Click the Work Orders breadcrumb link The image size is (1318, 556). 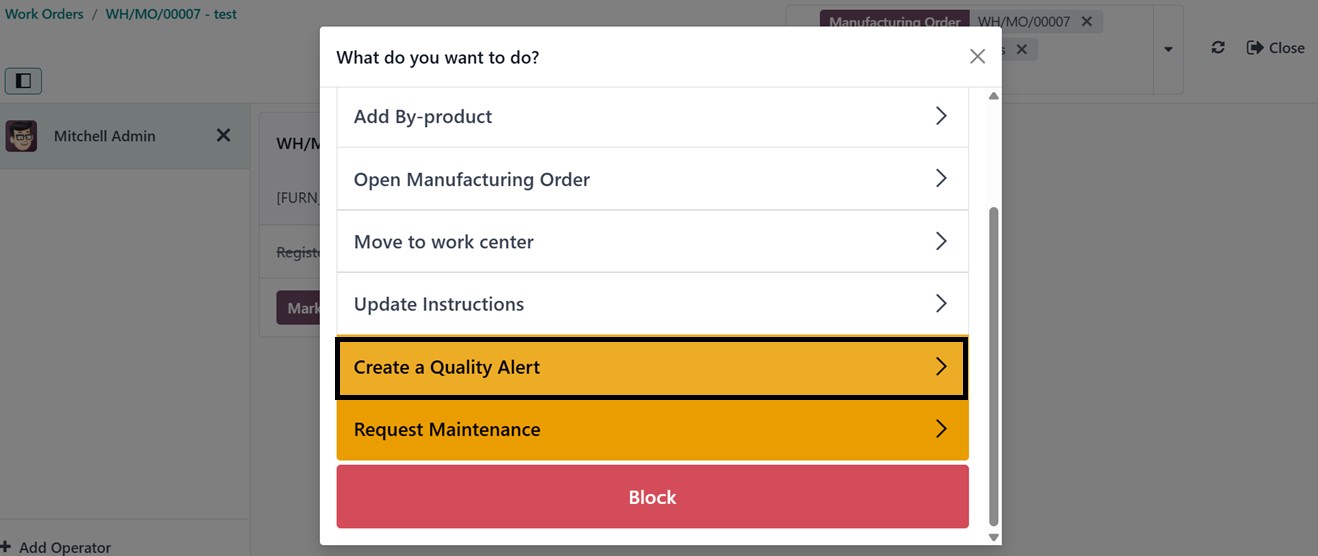coord(44,15)
